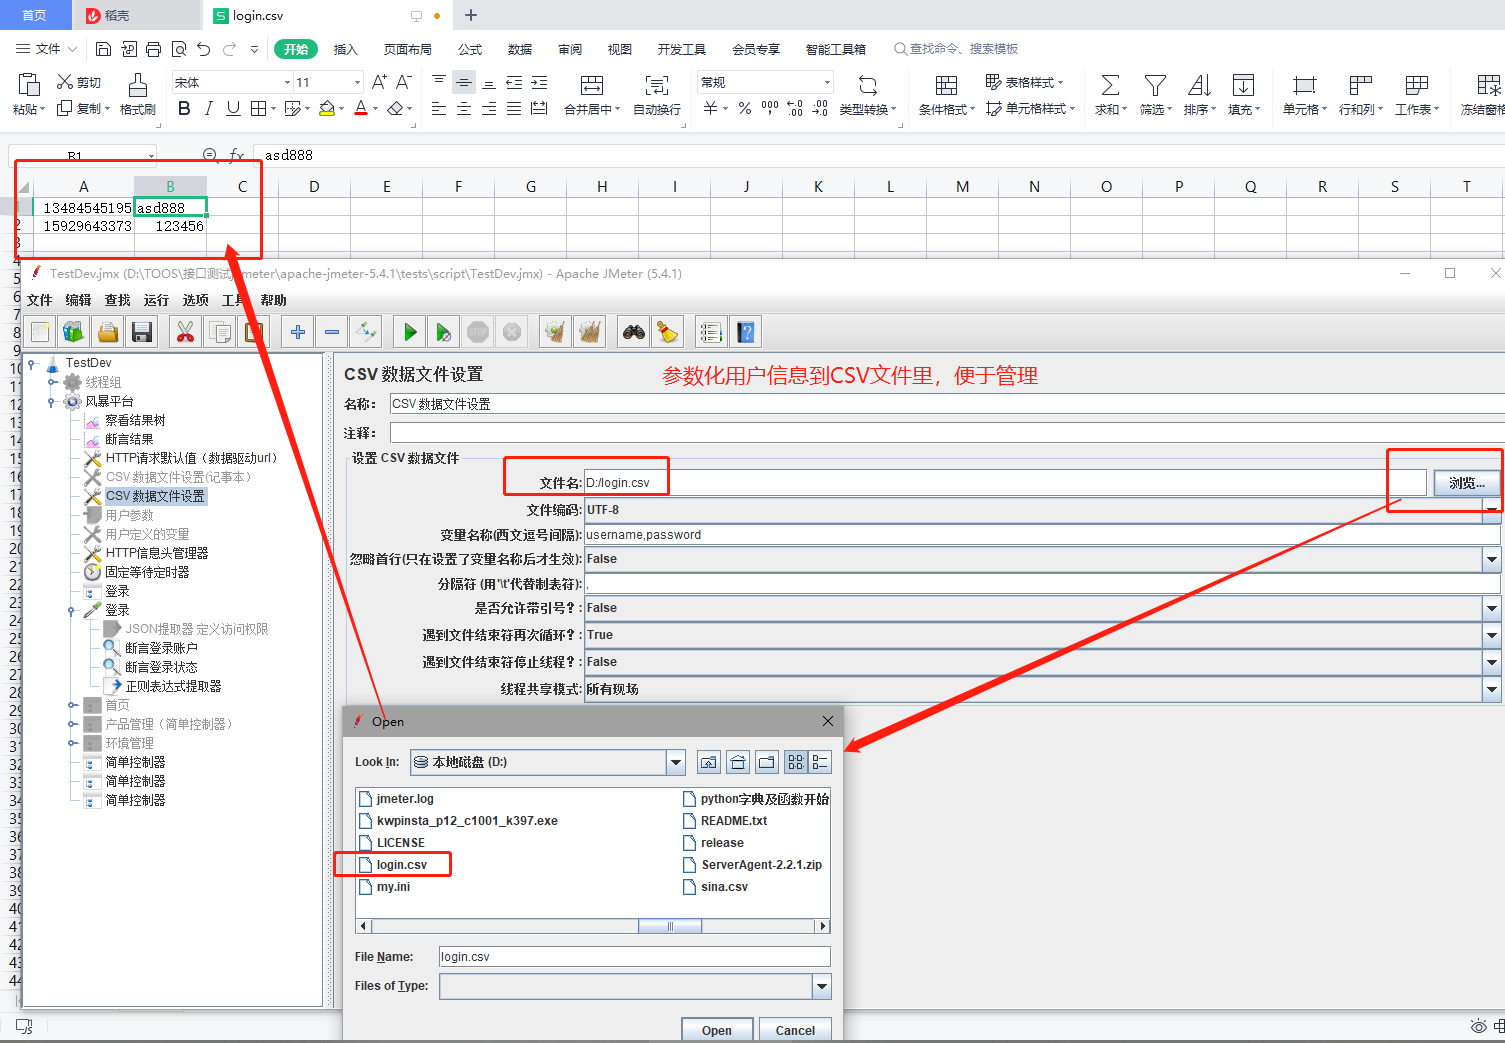Open 是否允许带引号 dropdown arrow

[1492, 608]
